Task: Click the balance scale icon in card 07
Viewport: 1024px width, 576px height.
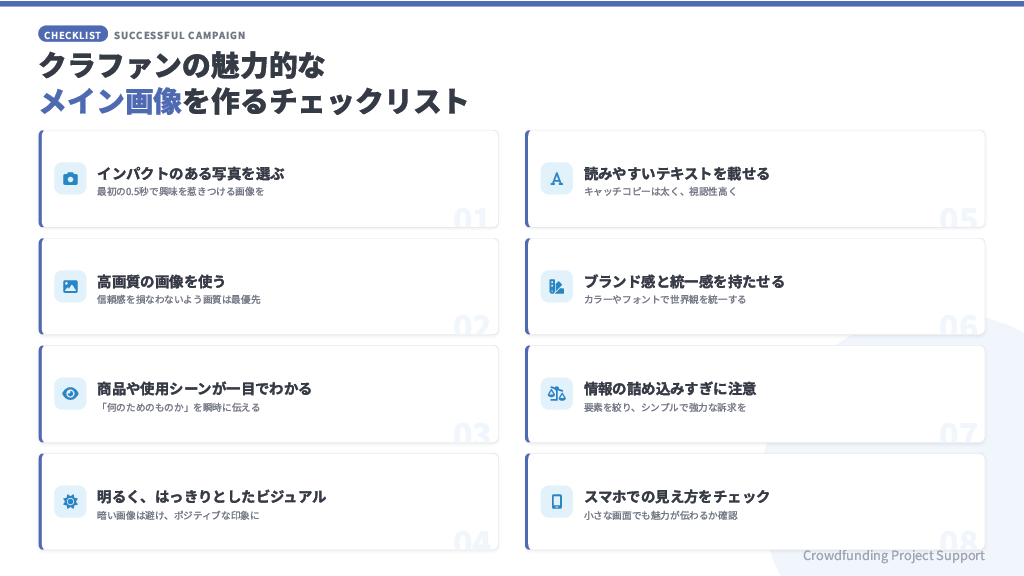Action: (557, 394)
